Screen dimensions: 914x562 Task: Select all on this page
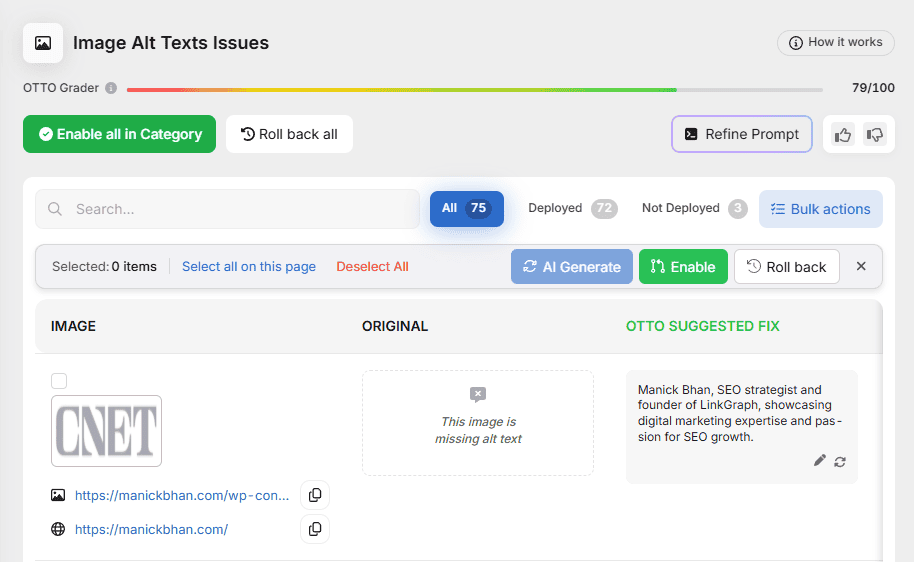tap(248, 267)
